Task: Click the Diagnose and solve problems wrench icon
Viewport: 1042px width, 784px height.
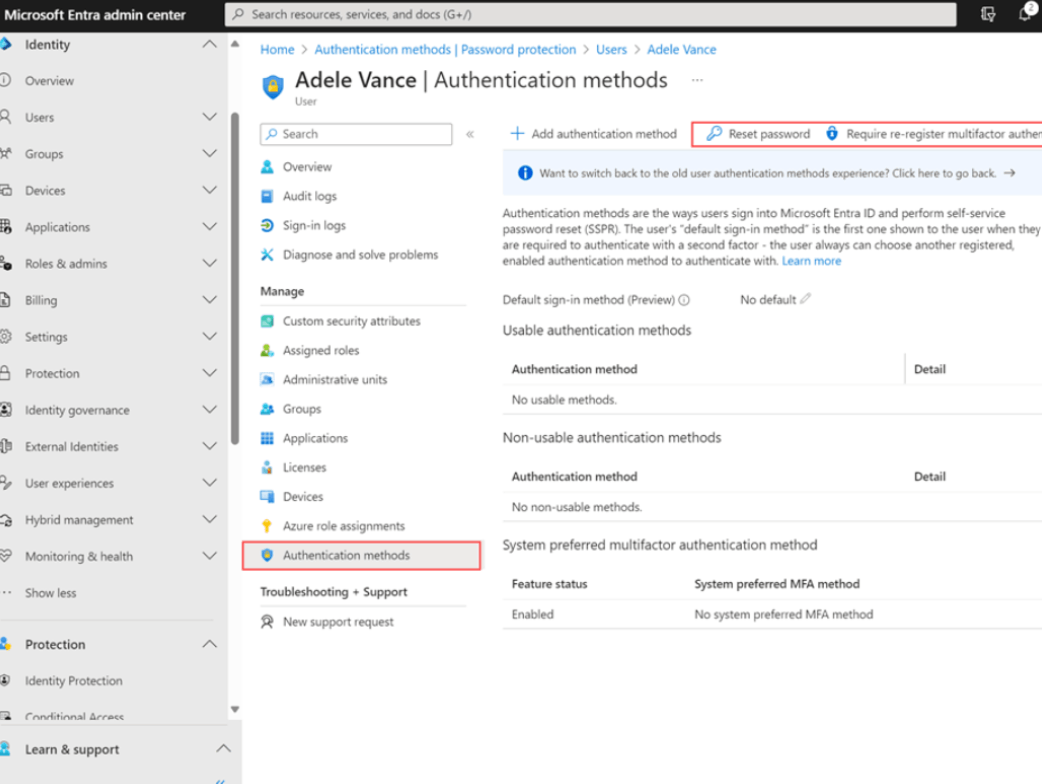Action: (266, 255)
